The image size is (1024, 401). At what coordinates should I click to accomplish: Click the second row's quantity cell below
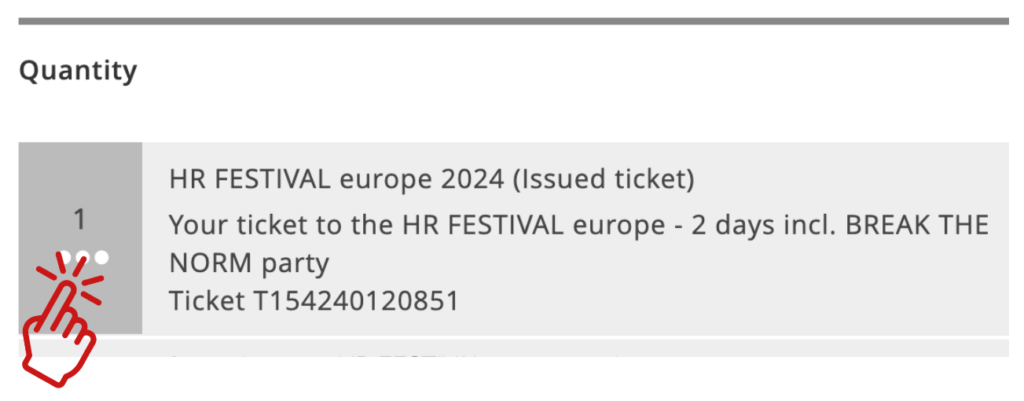coord(80,347)
